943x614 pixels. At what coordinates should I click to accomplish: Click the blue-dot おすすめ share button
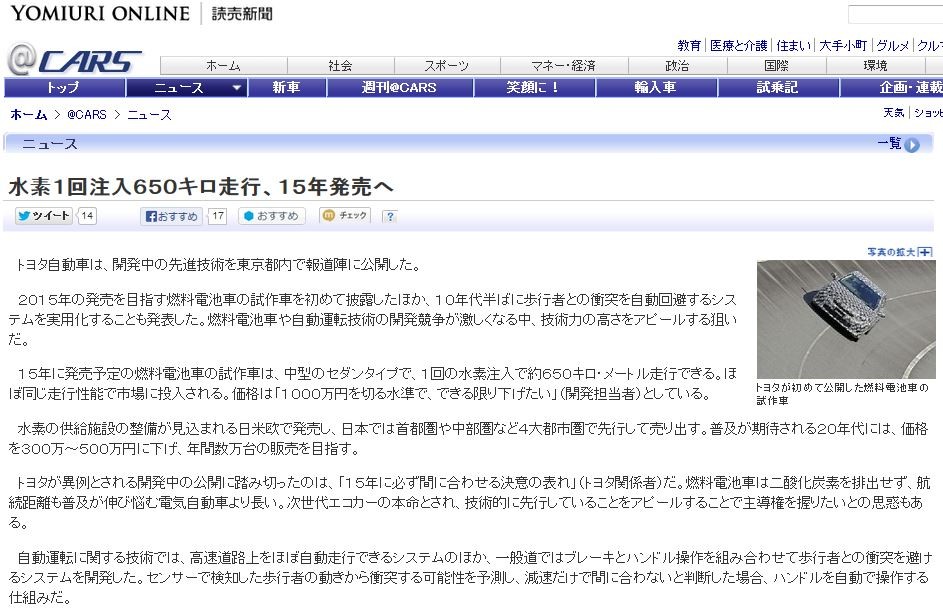pos(271,216)
